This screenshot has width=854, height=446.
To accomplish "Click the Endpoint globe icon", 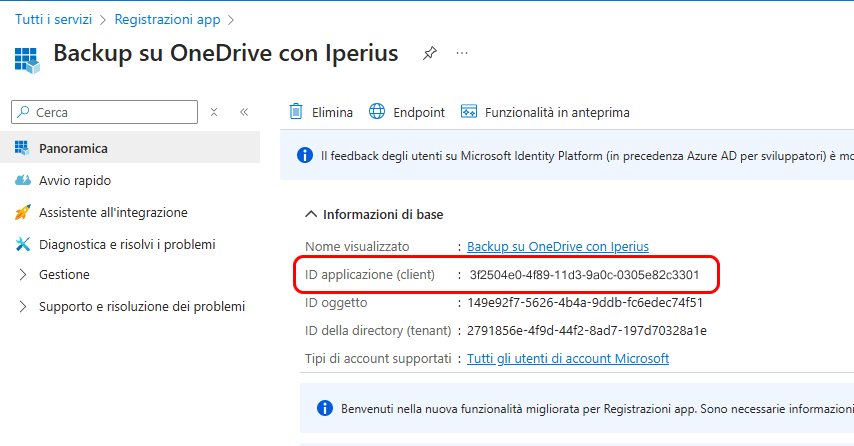I will pos(377,111).
